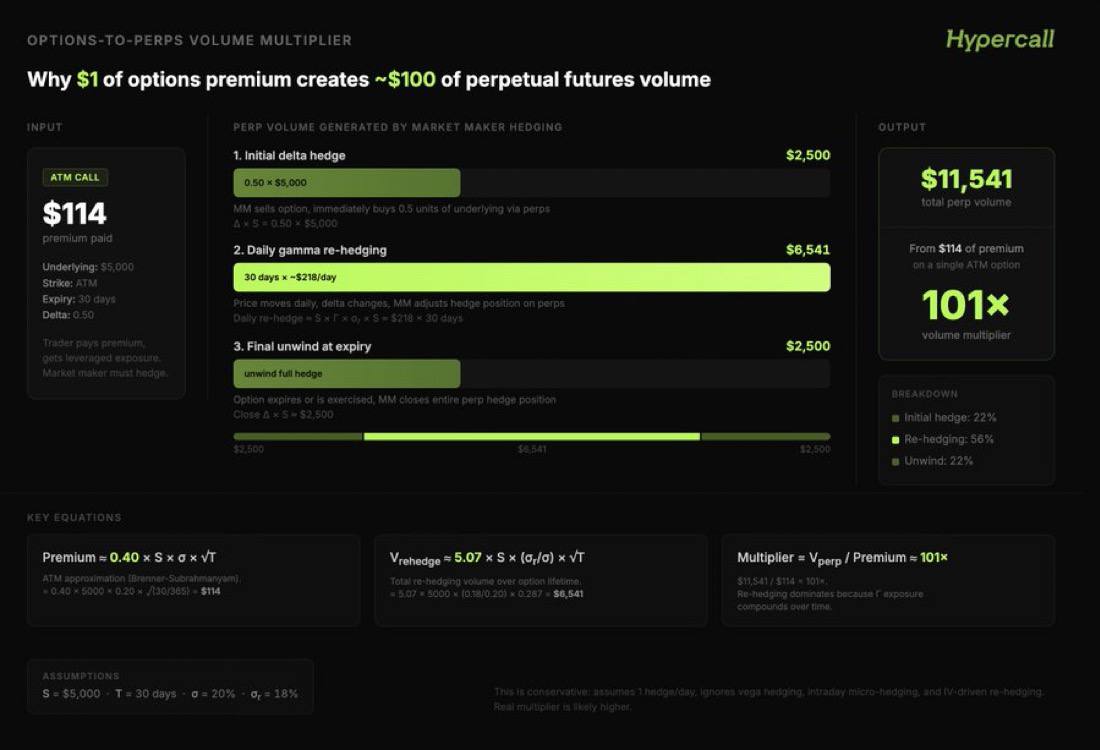Viewport: 1100px width, 750px height.
Task: Open the Multiplier equation card
Action: pos(888,580)
